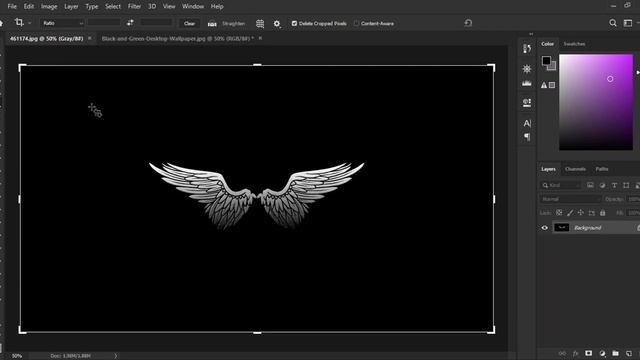
Task: Click the Straighten level icon
Action: tap(212, 24)
